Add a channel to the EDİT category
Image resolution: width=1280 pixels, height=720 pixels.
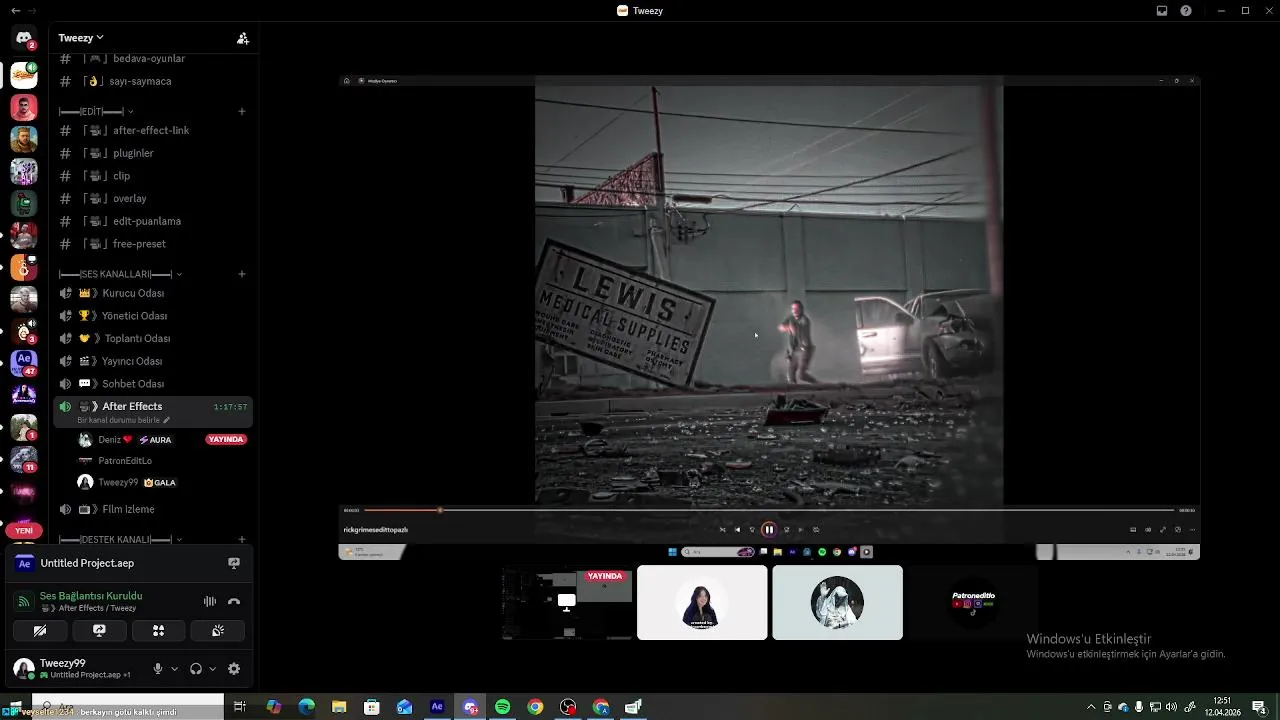point(242,111)
